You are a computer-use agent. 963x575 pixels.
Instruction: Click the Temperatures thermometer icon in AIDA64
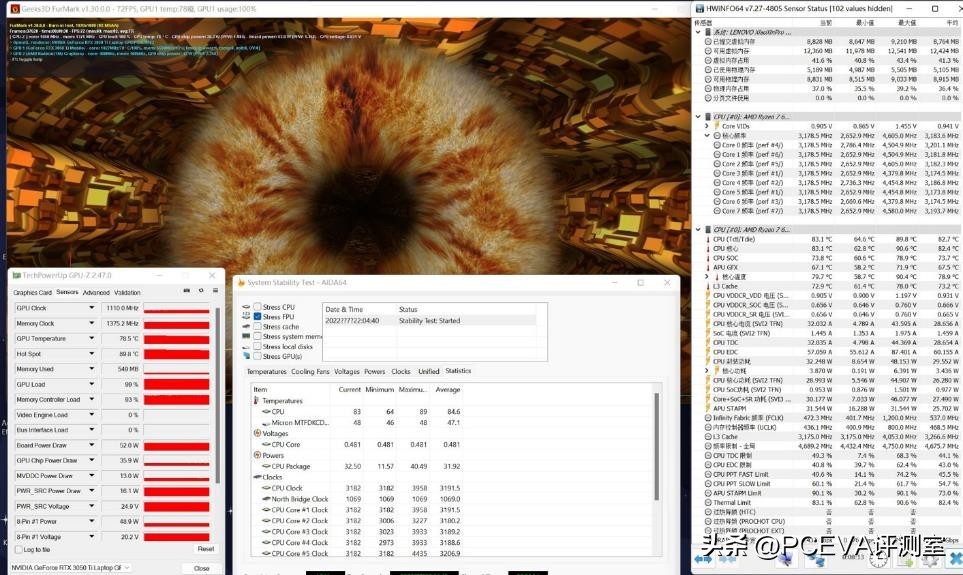coord(255,400)
